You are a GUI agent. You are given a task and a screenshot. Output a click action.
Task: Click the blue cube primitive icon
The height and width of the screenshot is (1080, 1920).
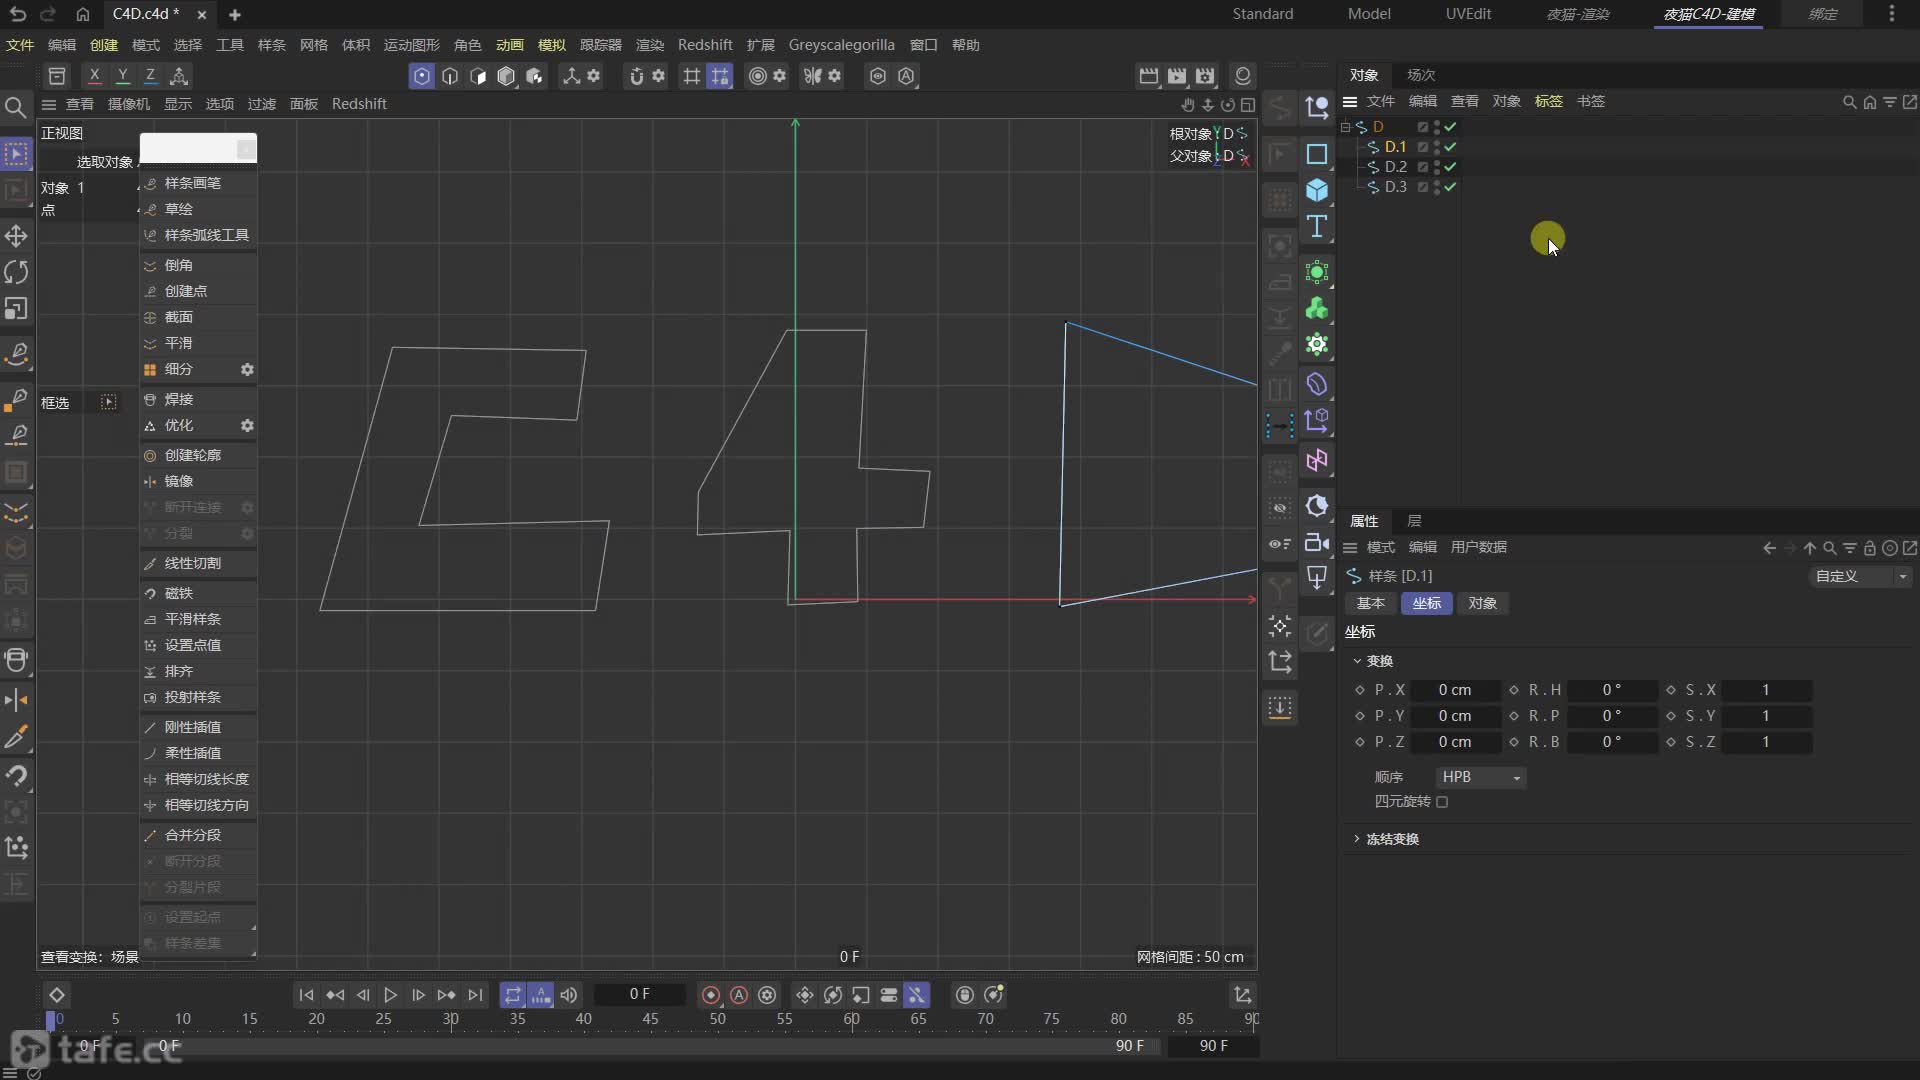(x=1317, y=190)
